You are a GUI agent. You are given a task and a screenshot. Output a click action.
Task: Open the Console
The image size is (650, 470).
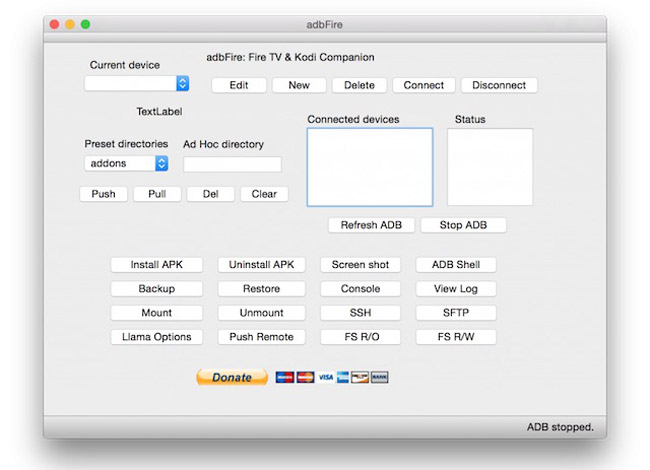[360, 289]
